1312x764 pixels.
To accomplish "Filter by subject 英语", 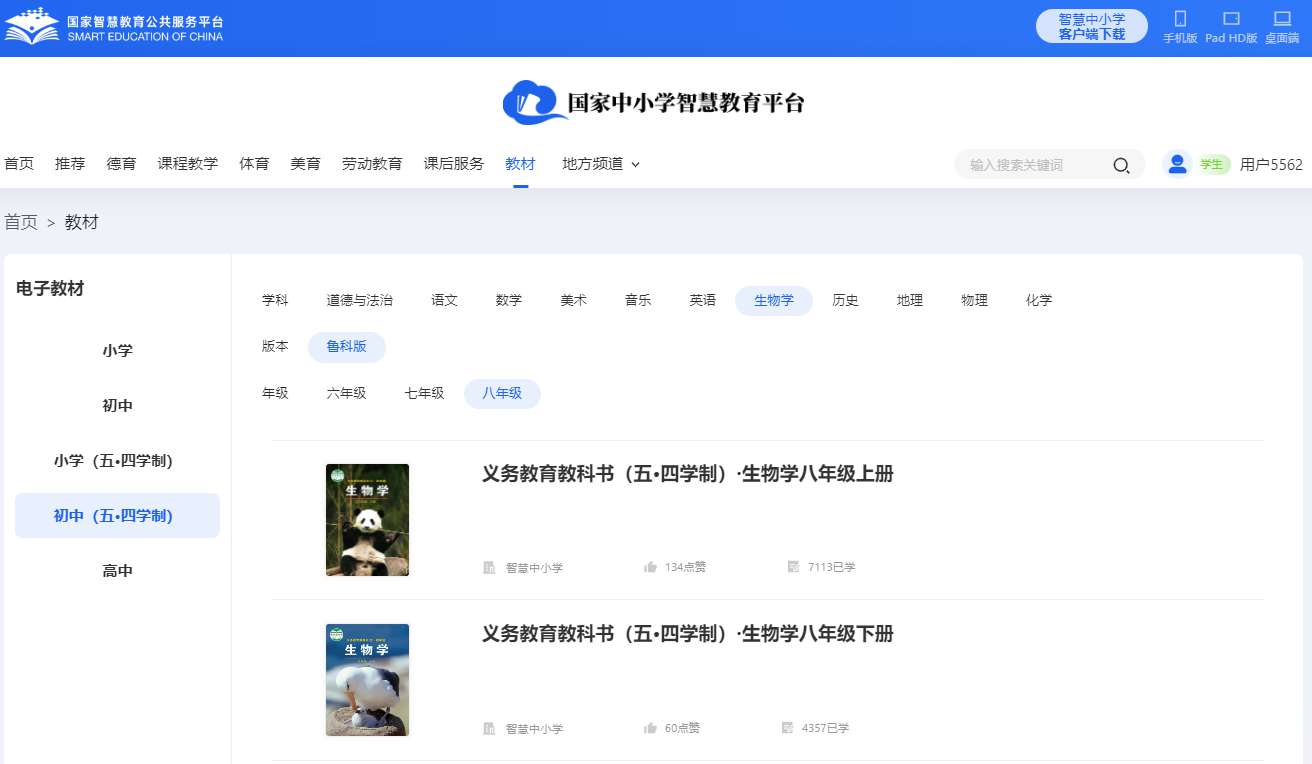I will pyautogui.click(x=703, y=300).
